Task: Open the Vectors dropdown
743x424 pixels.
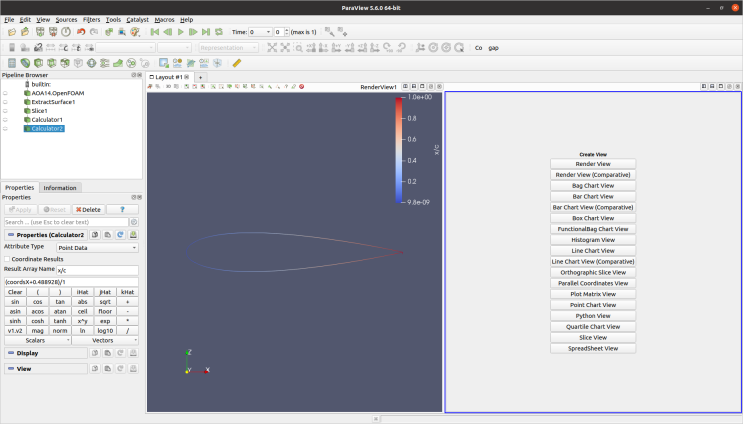Action: tap(105, 341)
